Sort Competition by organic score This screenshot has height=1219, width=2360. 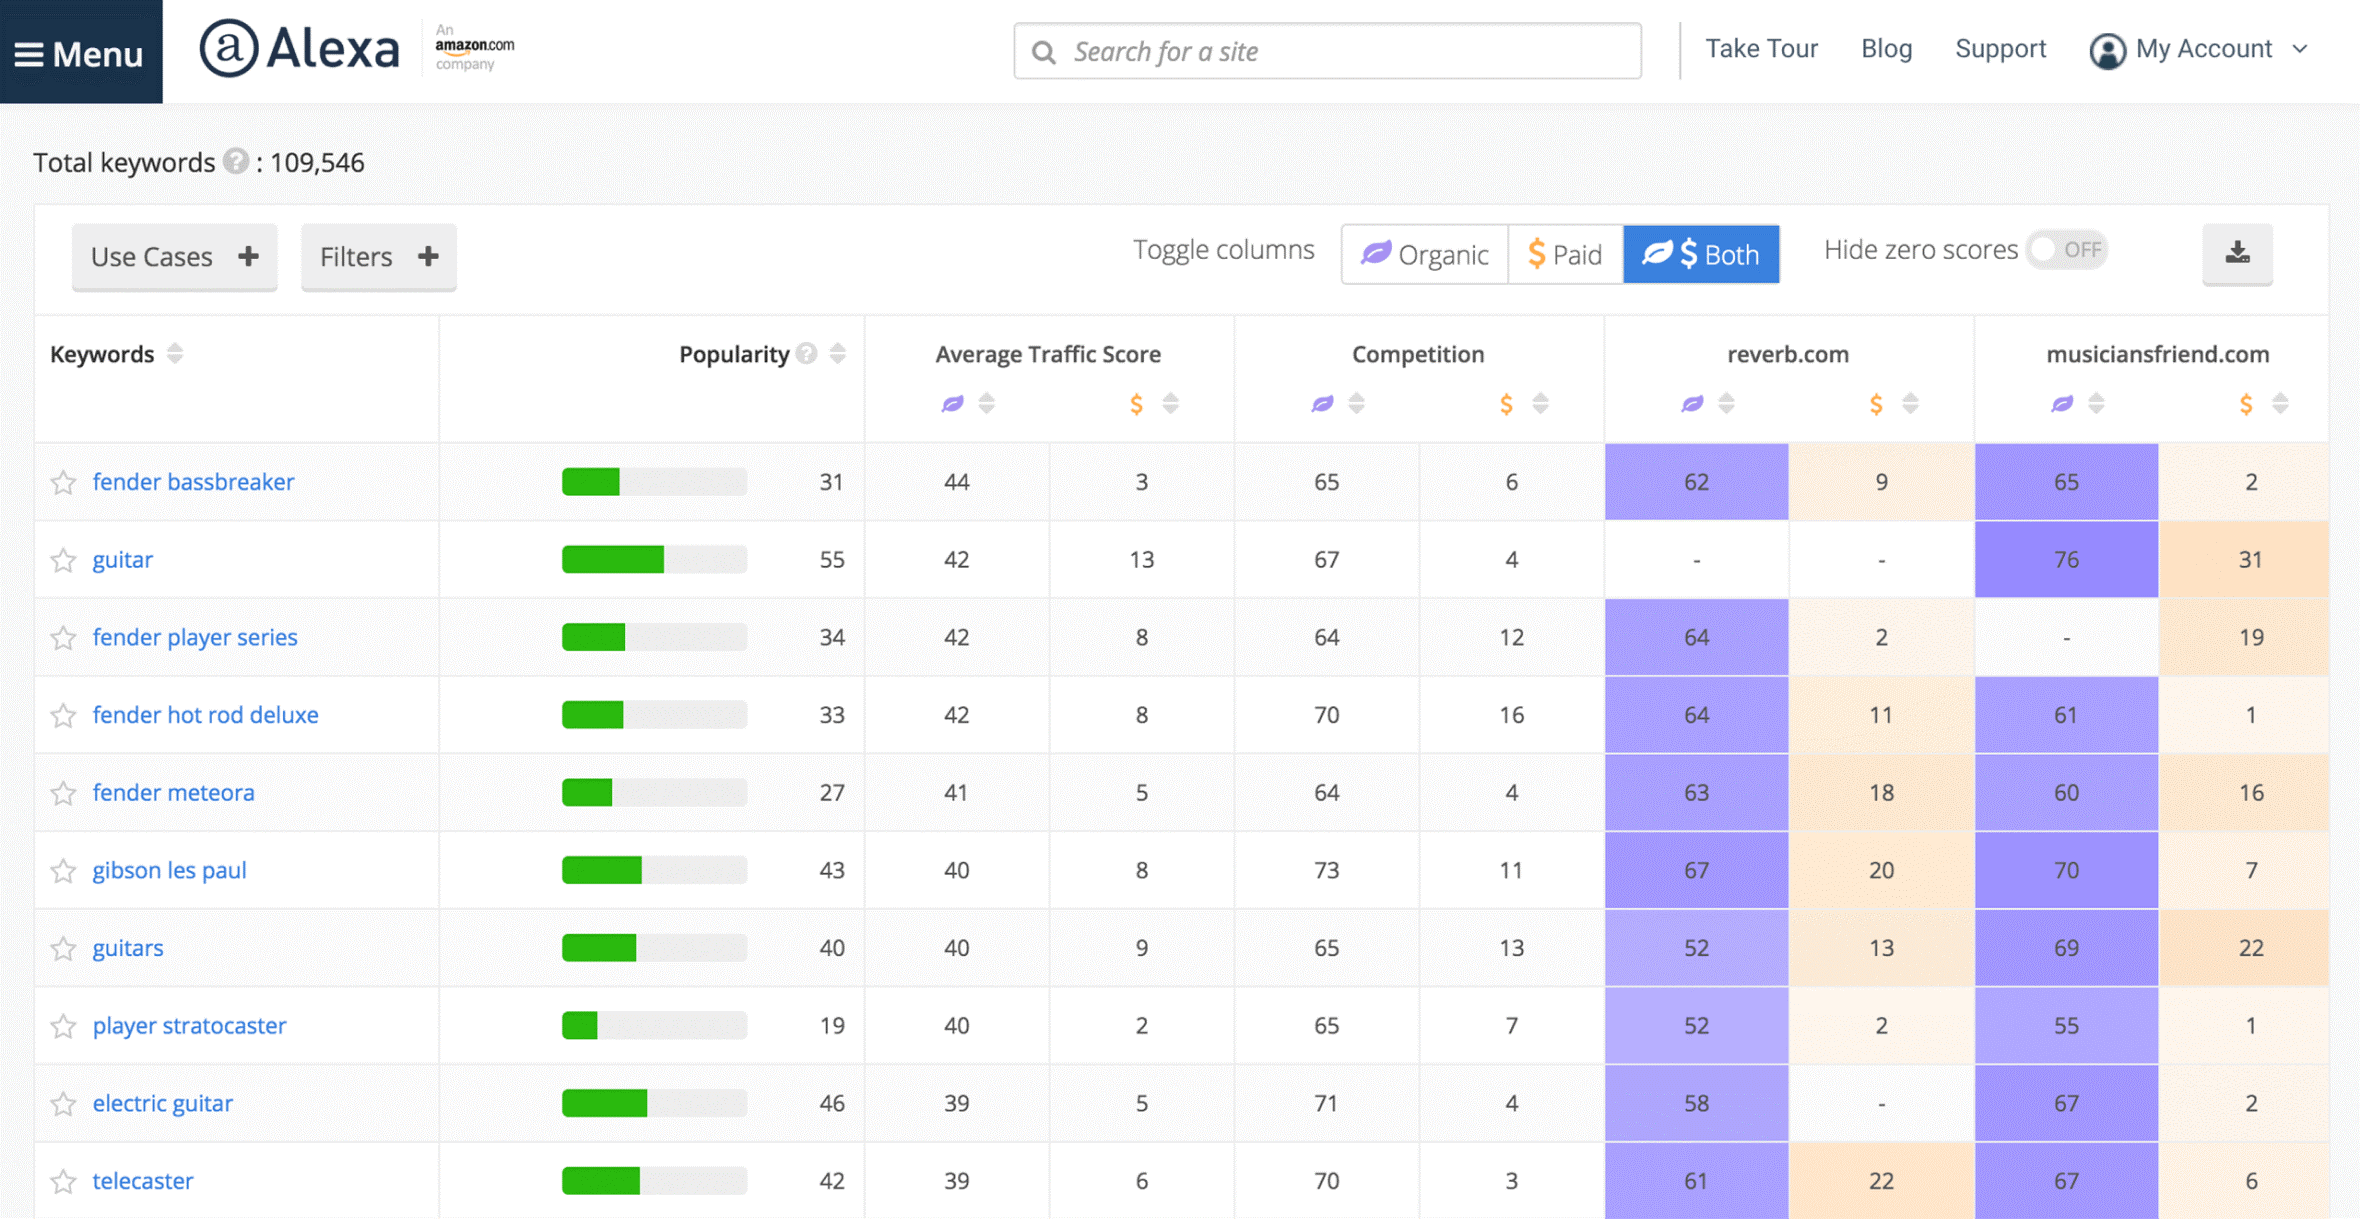1357,403
